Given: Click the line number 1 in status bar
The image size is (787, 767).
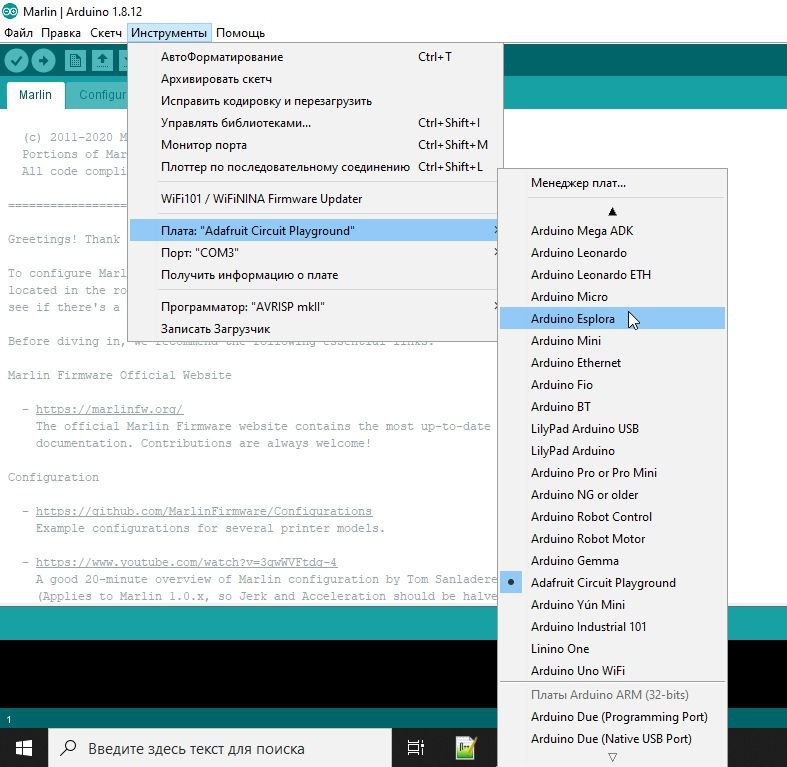Looking at the screenshot, I should coord(9,719).
